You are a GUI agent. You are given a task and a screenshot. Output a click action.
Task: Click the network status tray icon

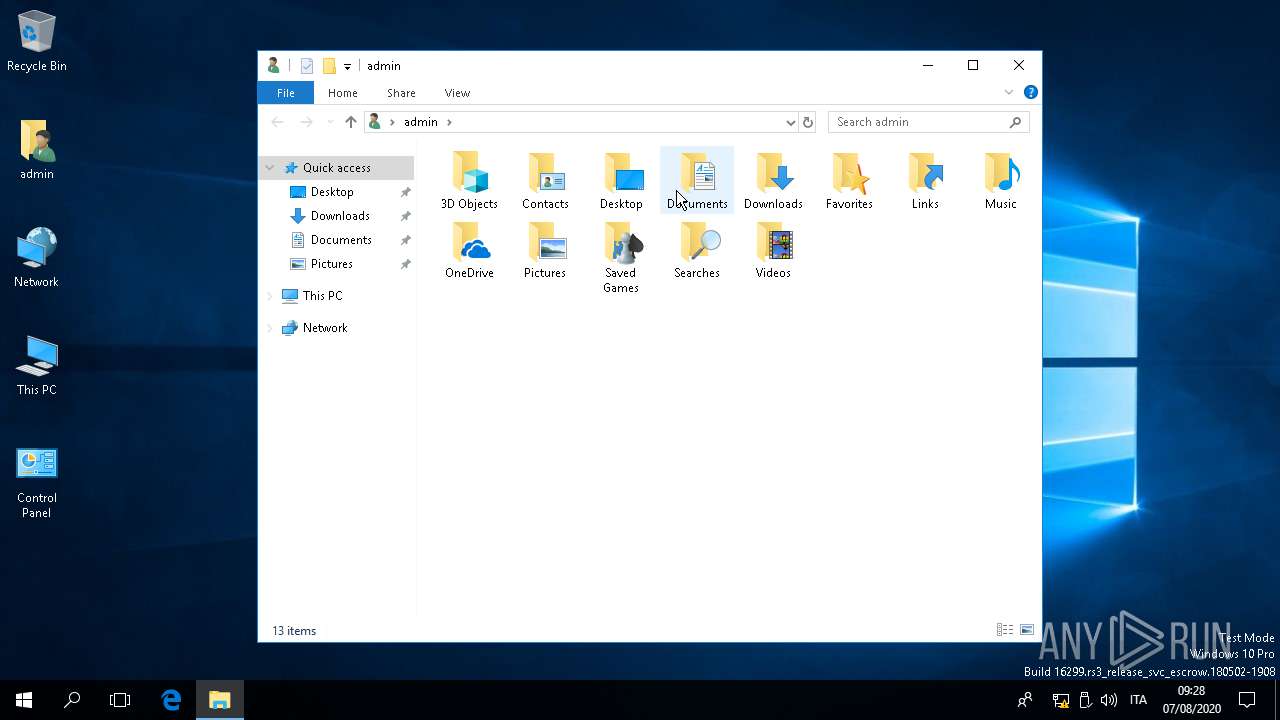tap(1061, 700)
